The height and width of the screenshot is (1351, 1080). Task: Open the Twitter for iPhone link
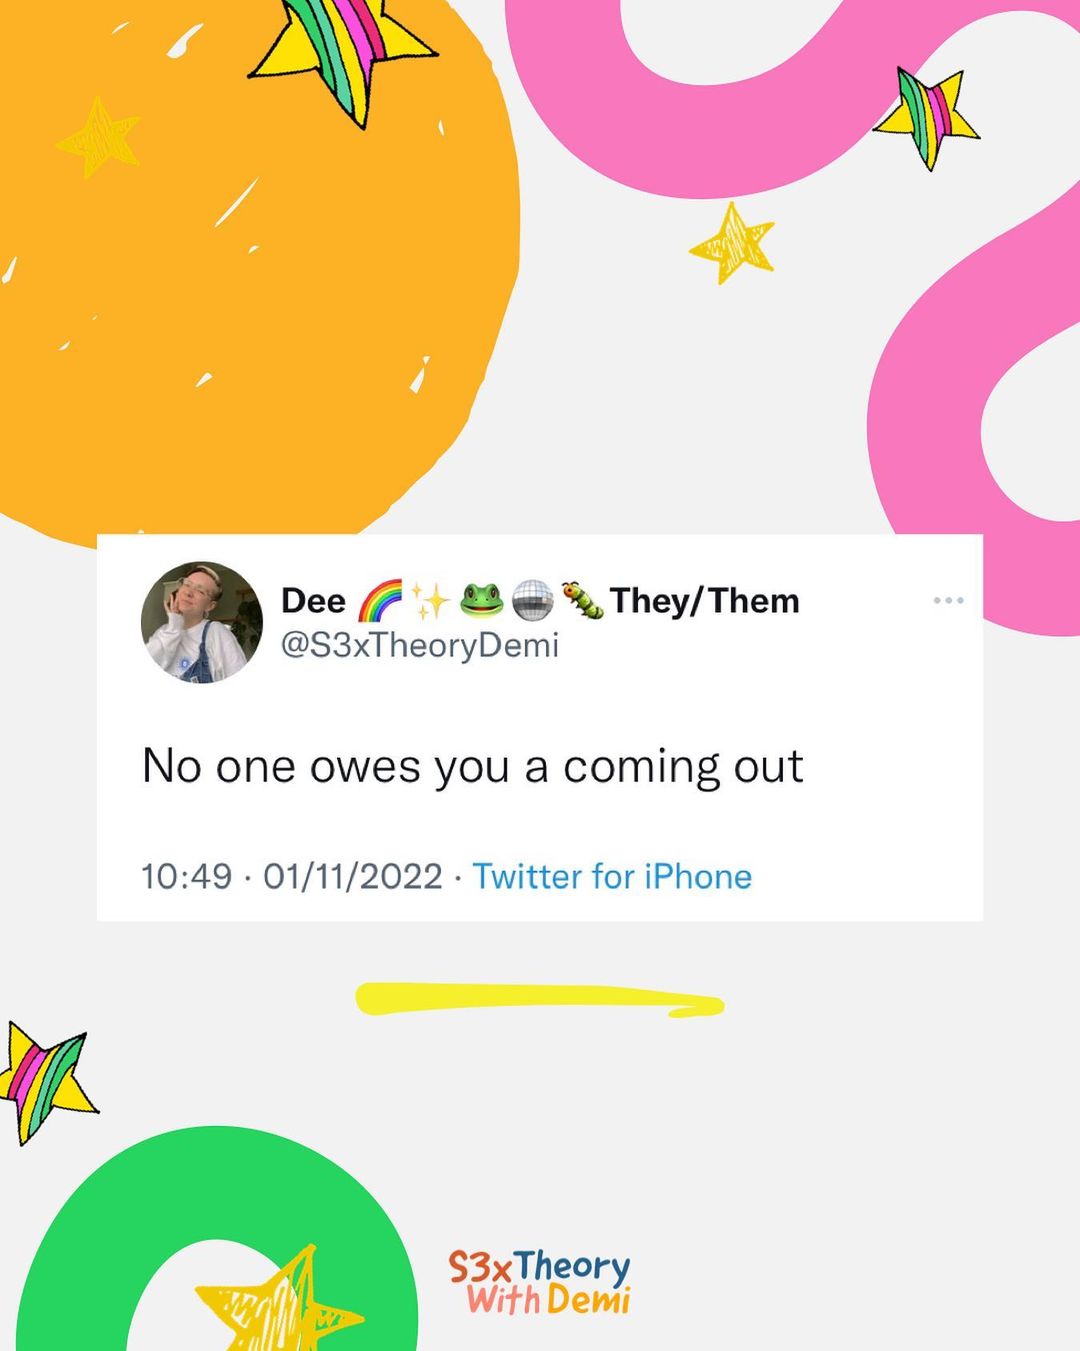(612, 877)
